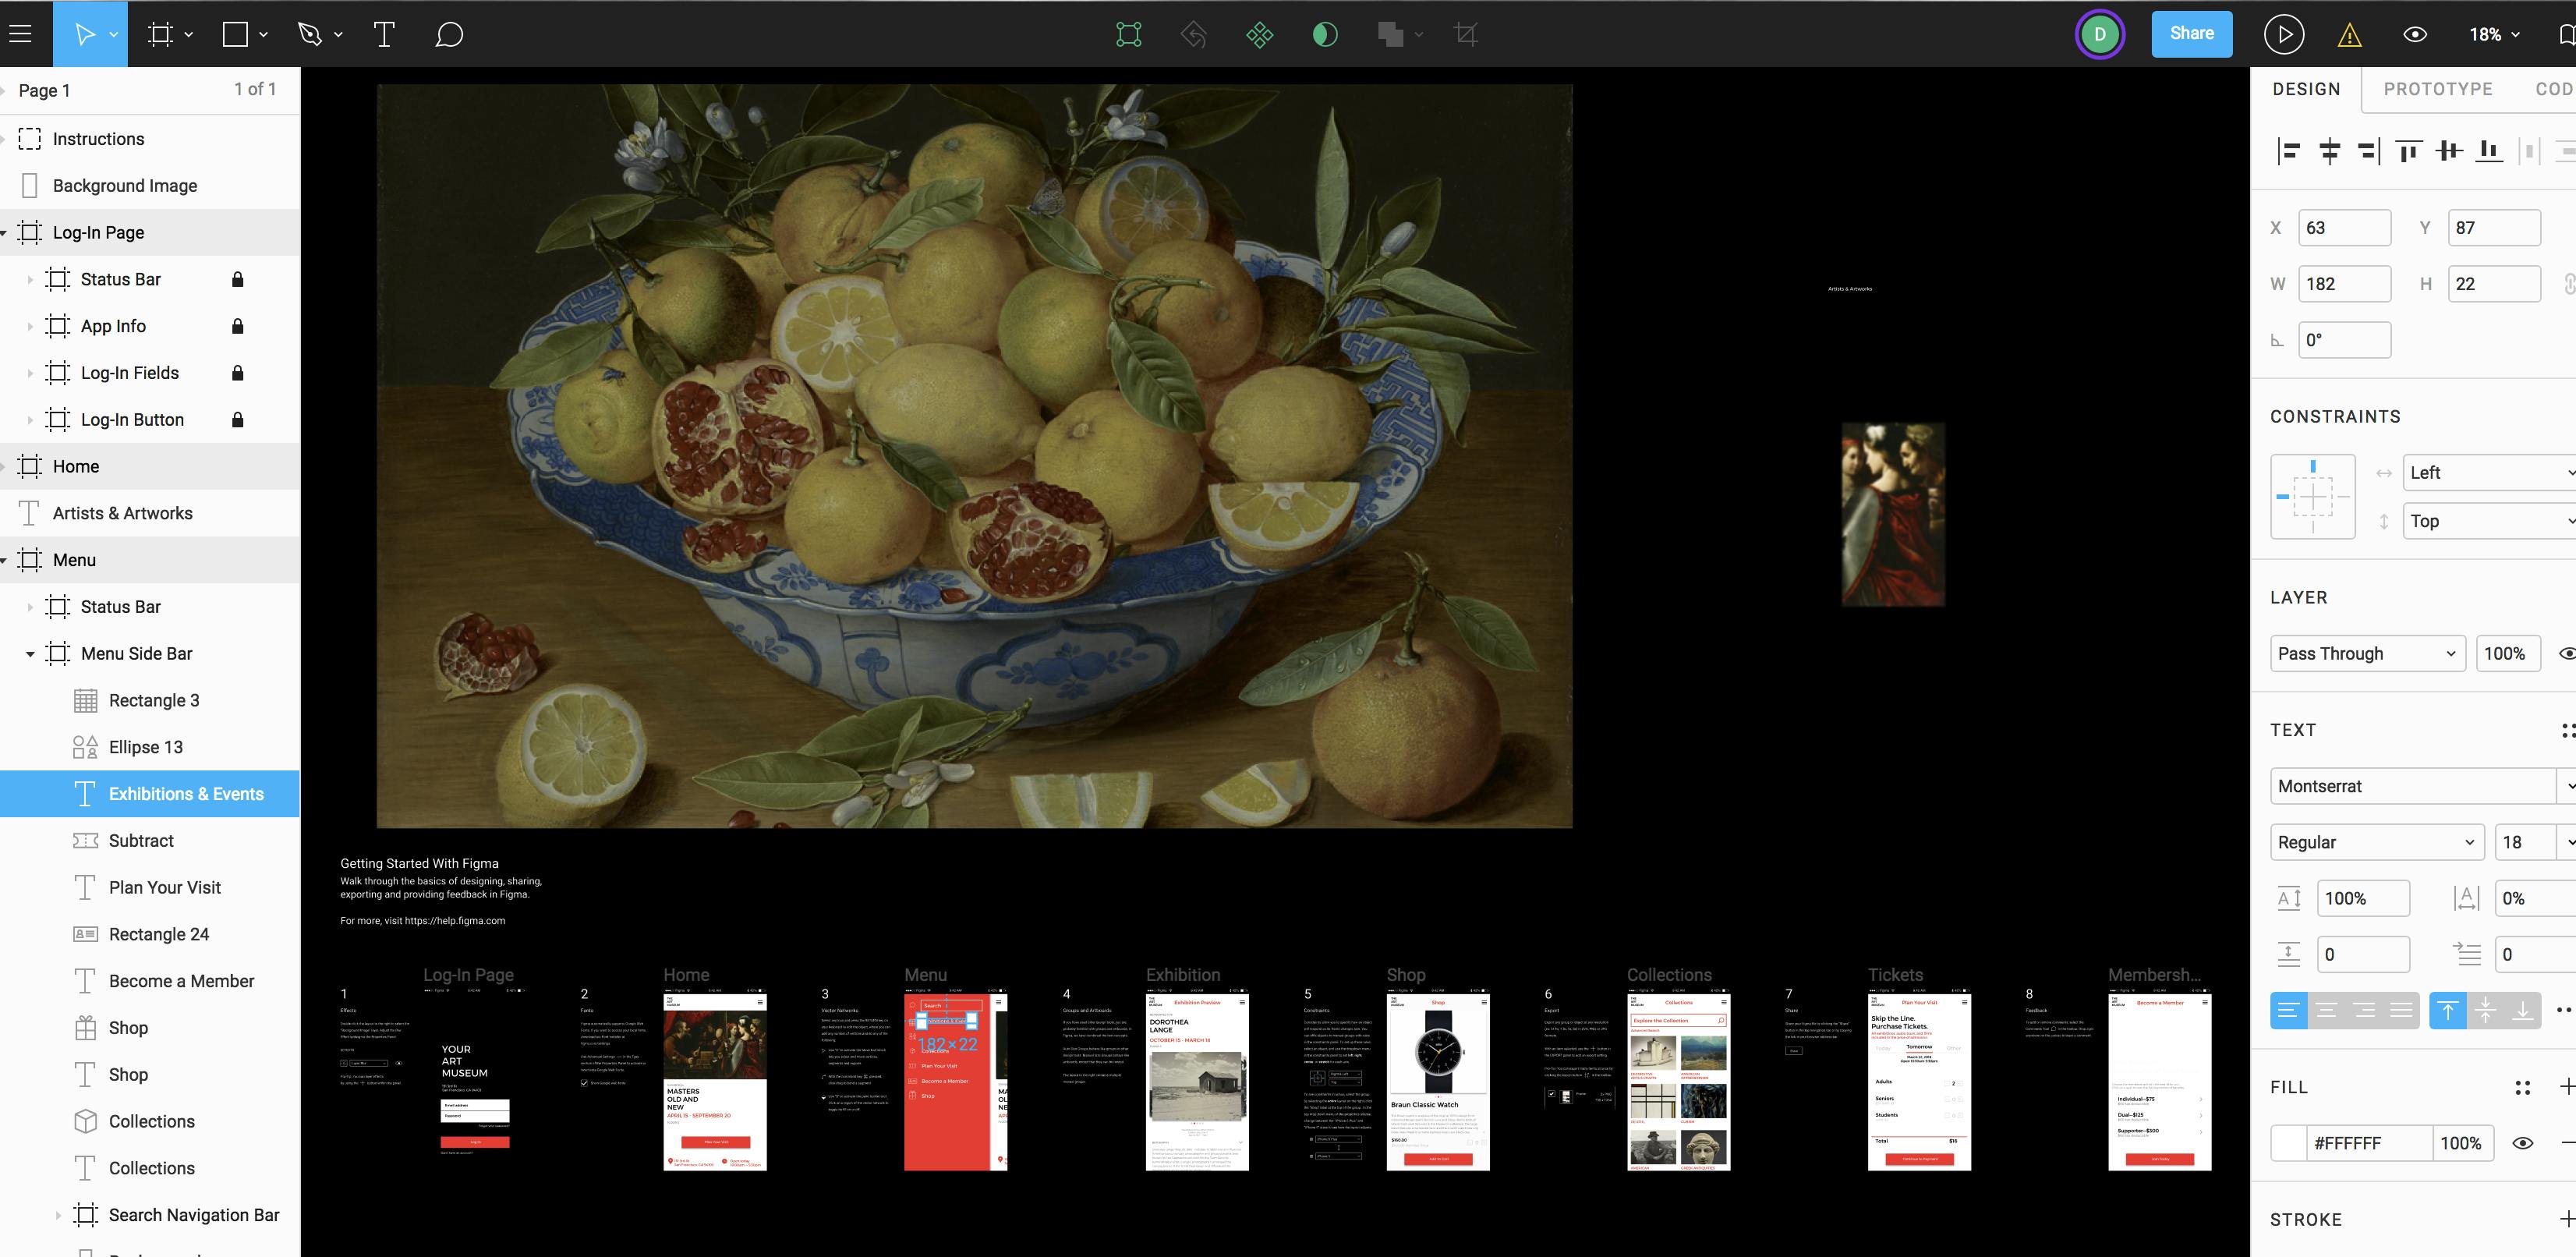The height and width of the screenshot is (1257, 2576).
Task: Switch to the Design tab
Action: pos(2306,89)
